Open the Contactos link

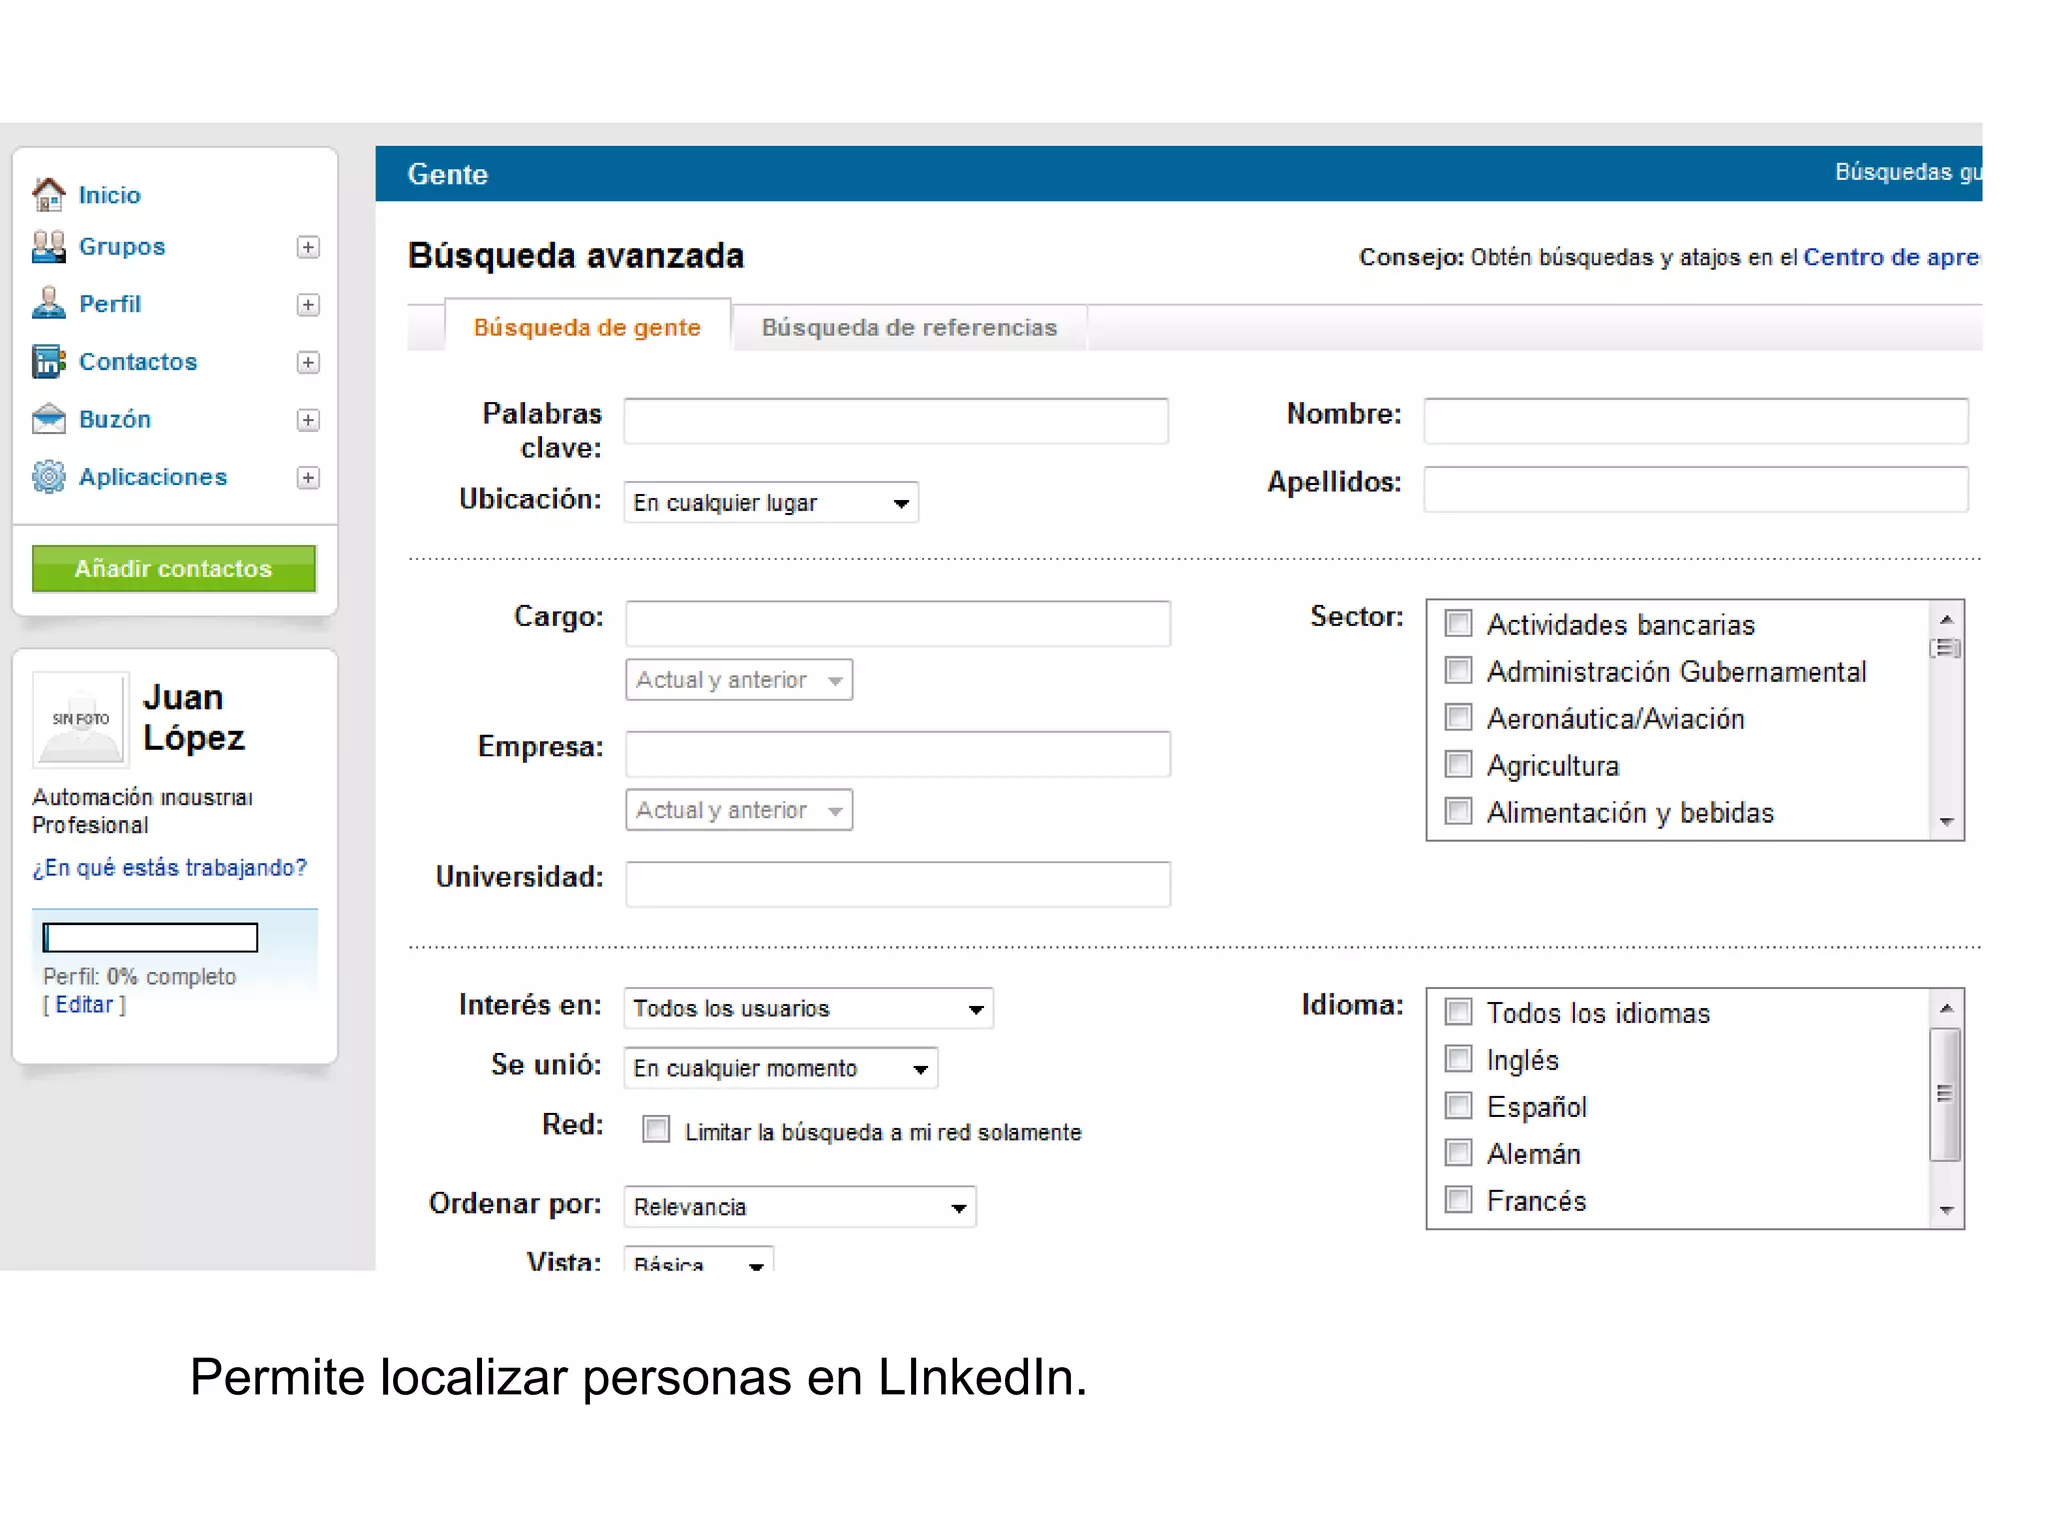pos(138,362)
